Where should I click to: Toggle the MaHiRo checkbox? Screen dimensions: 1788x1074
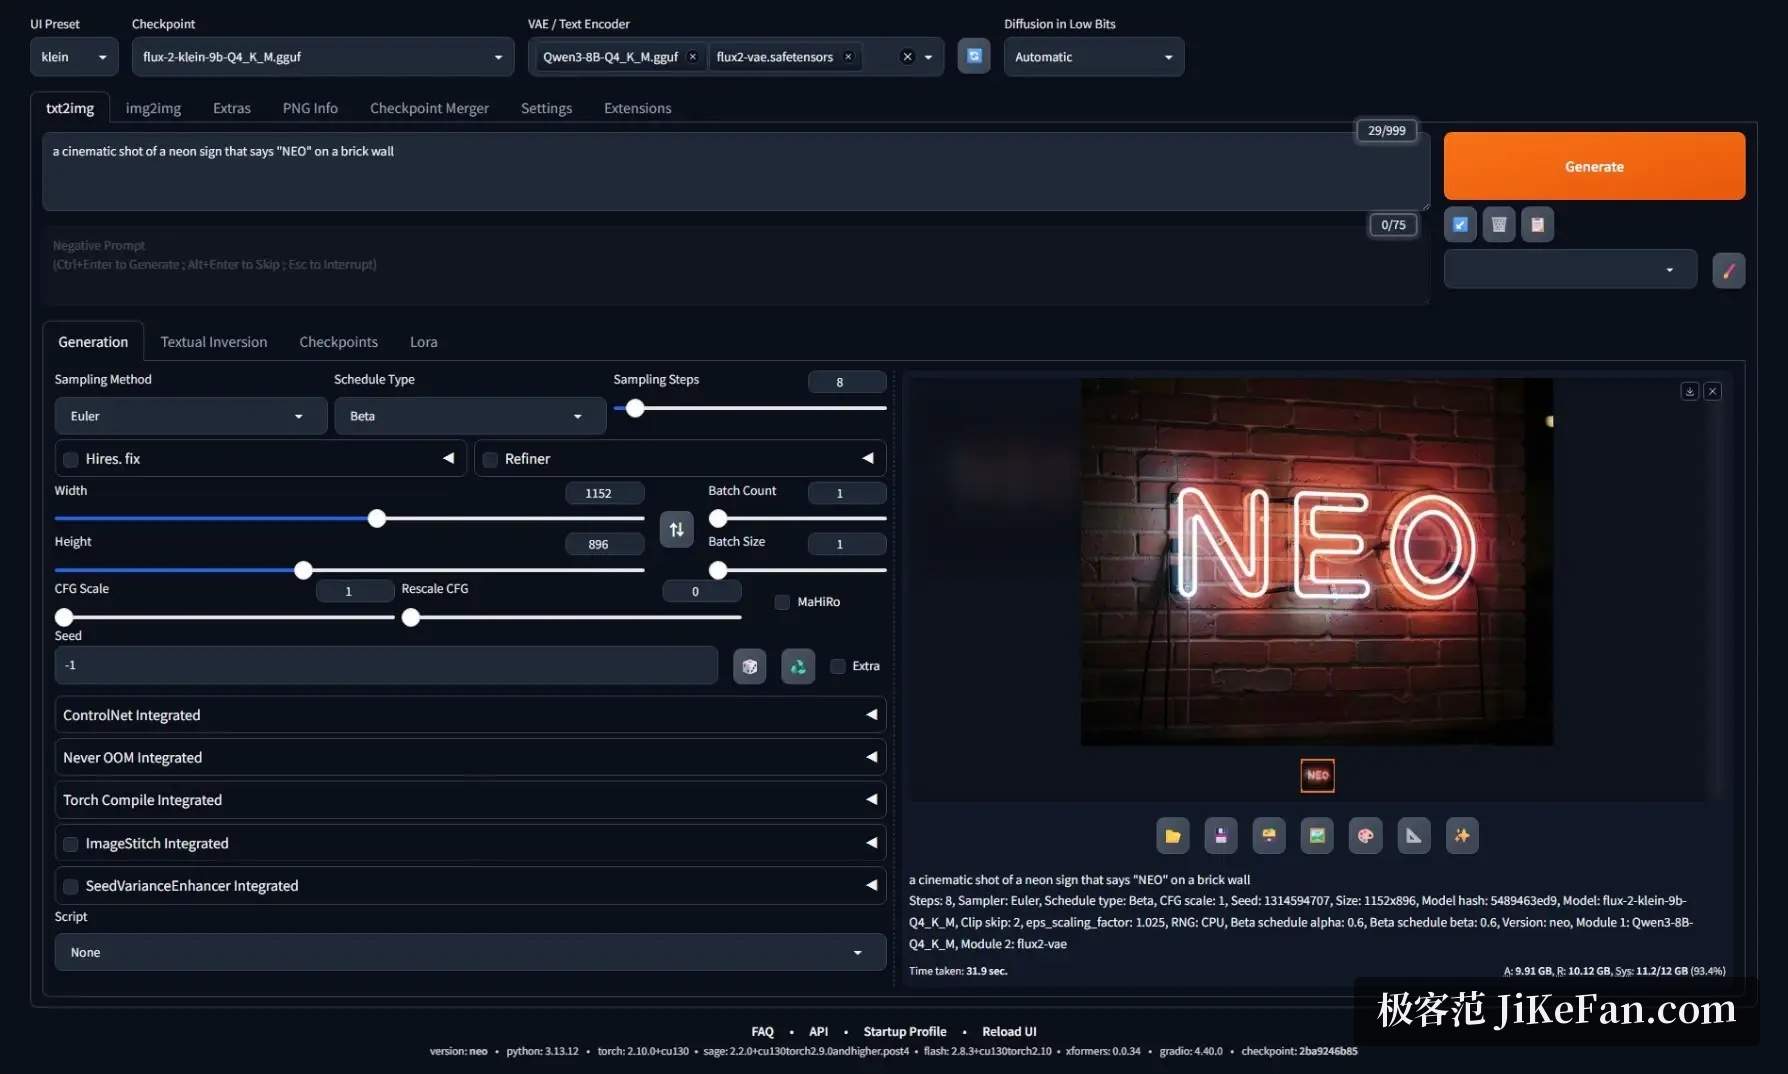[782, 602]
